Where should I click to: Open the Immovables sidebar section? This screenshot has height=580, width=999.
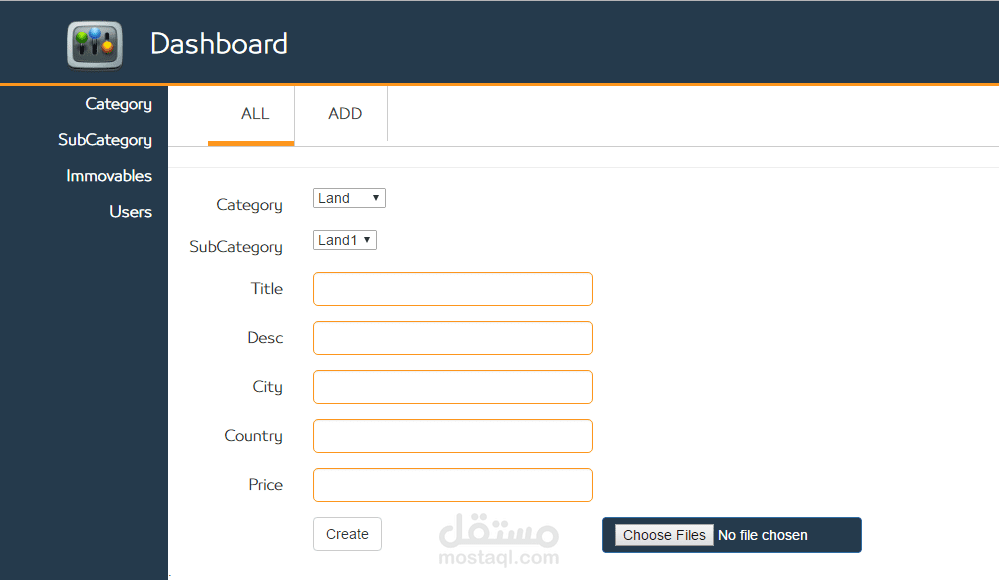[x=109, y=175]
